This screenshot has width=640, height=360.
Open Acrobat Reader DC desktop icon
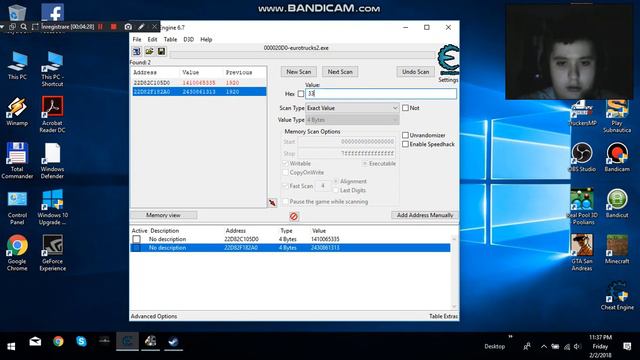click(x=52, y=115)
